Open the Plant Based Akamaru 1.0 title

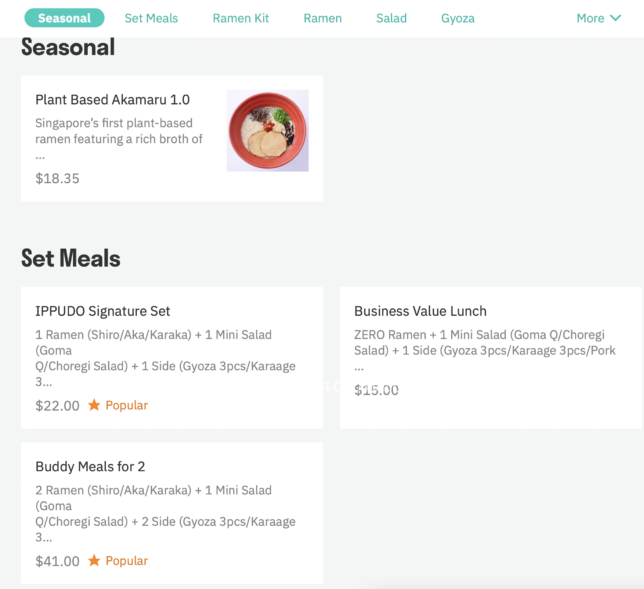click(112, 100)
